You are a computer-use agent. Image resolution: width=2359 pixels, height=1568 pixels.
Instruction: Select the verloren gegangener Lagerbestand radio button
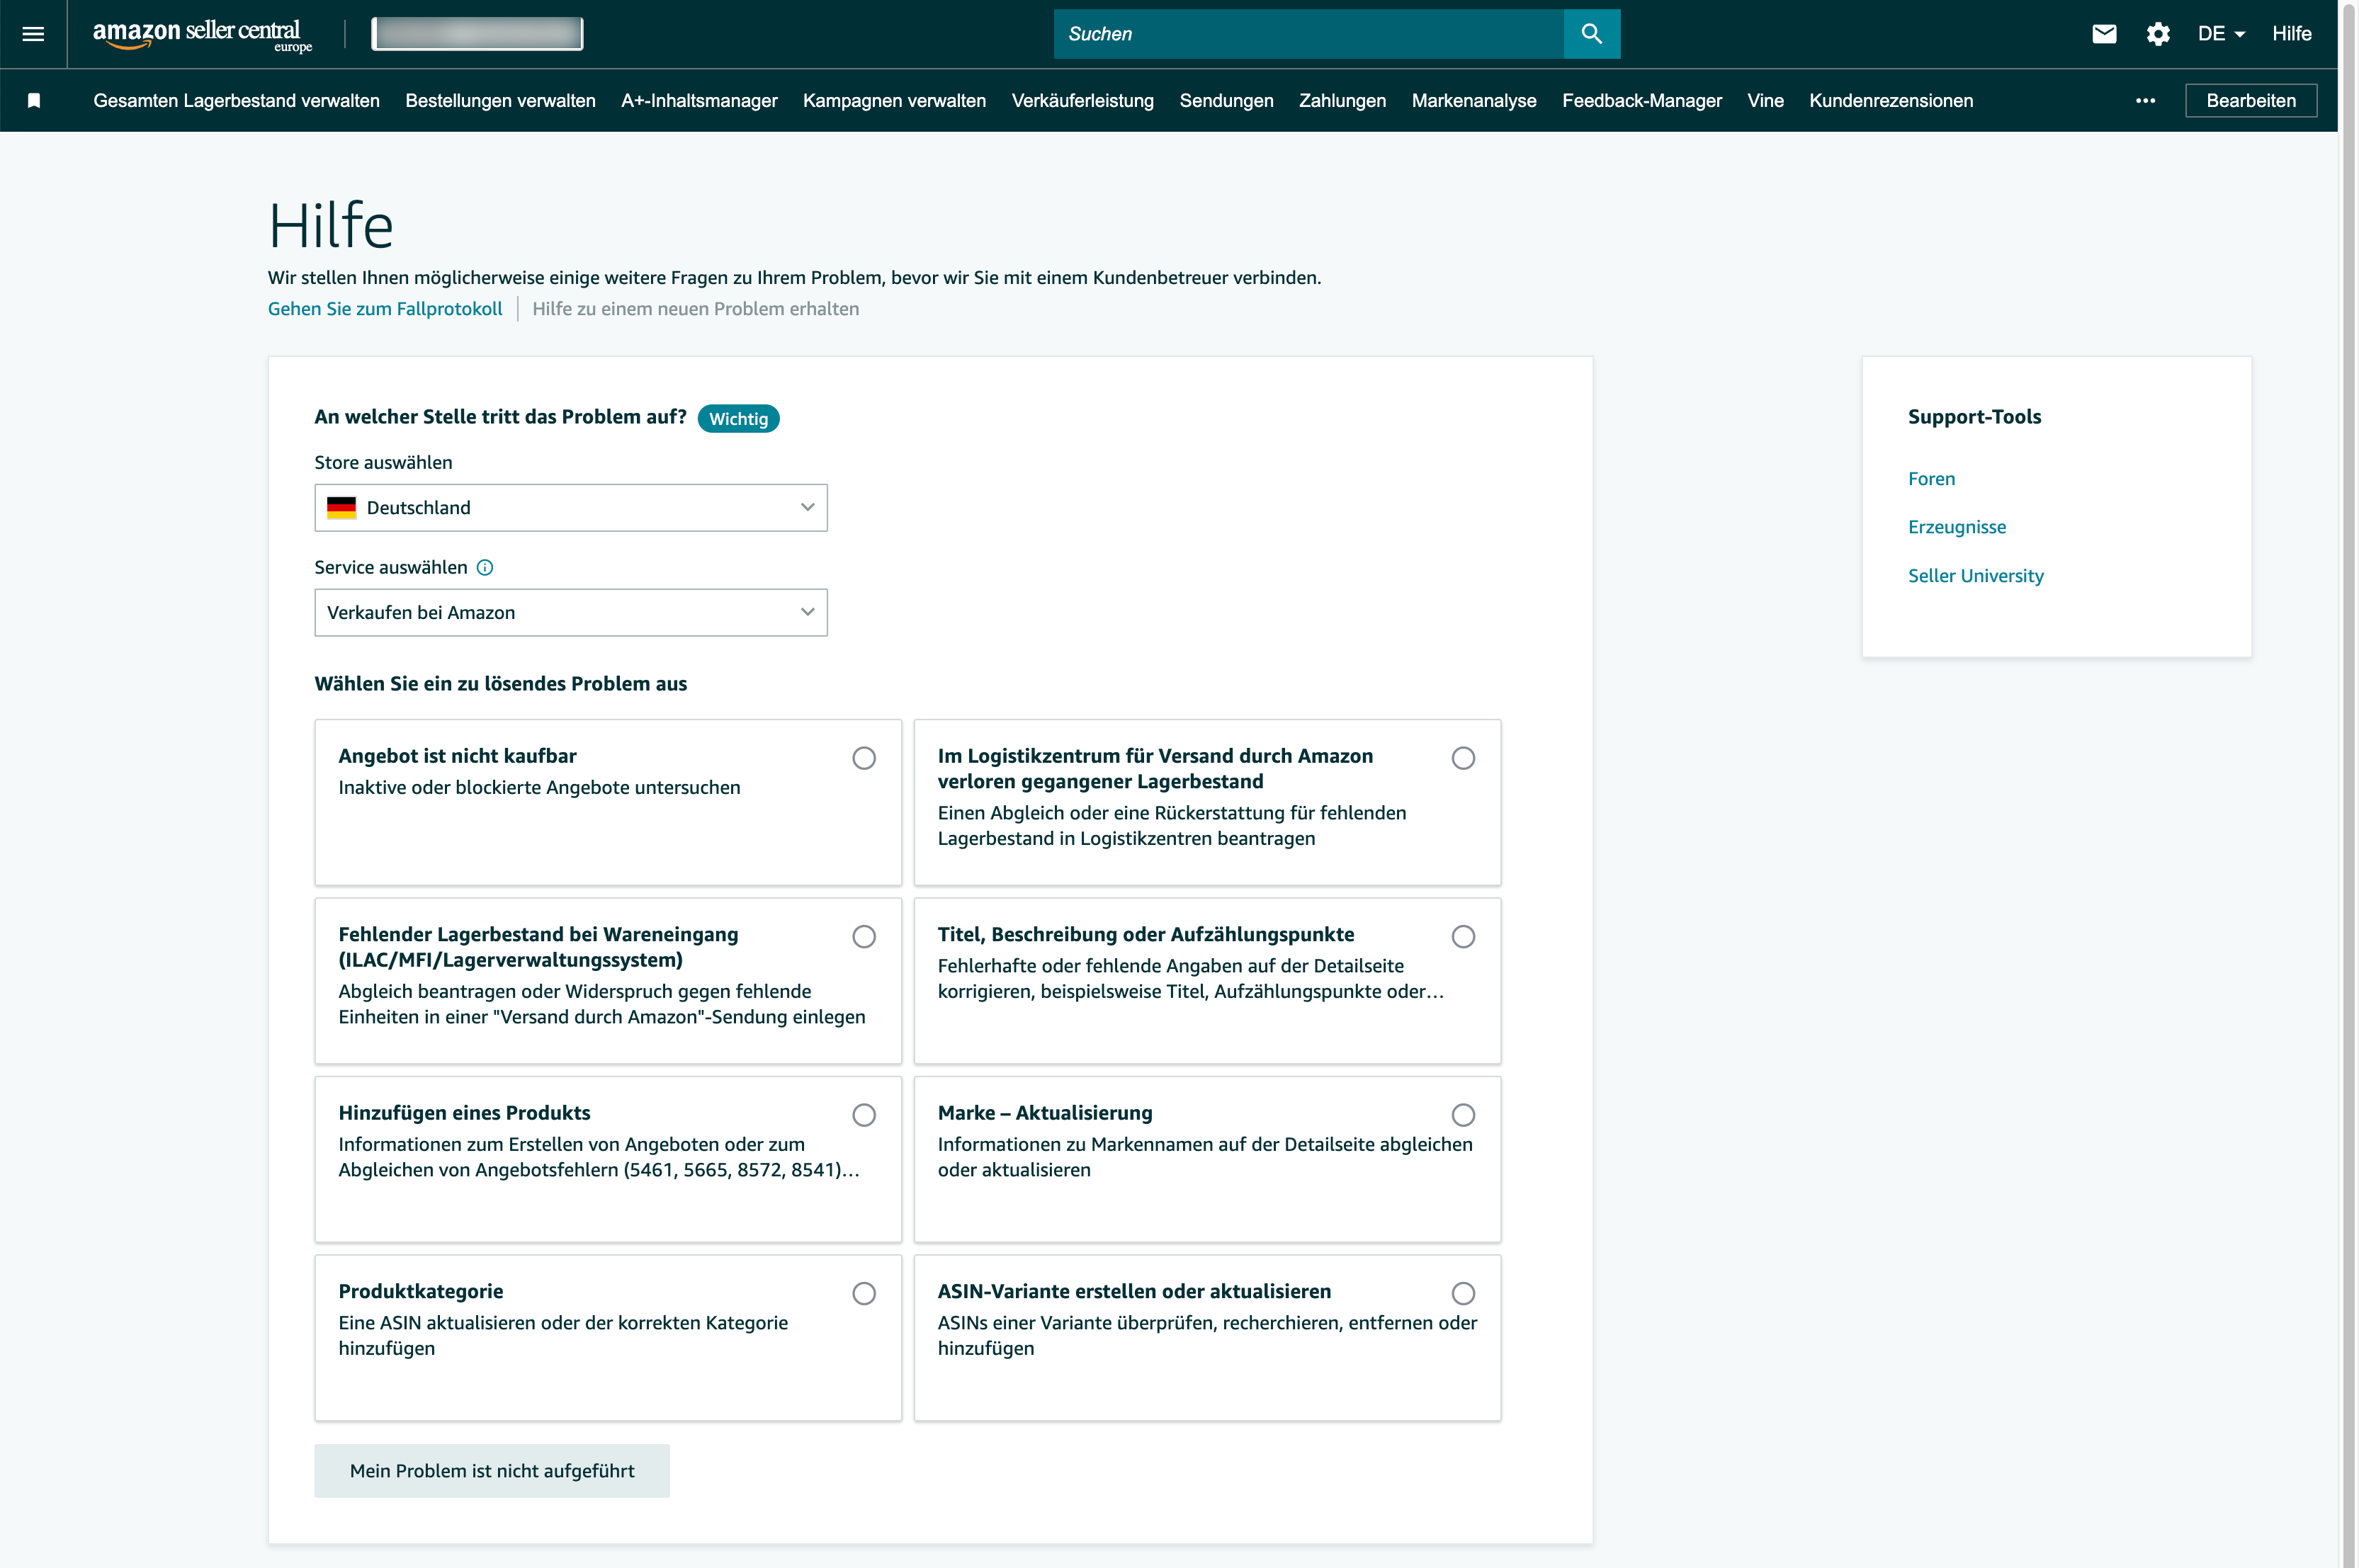(1463, 758)
